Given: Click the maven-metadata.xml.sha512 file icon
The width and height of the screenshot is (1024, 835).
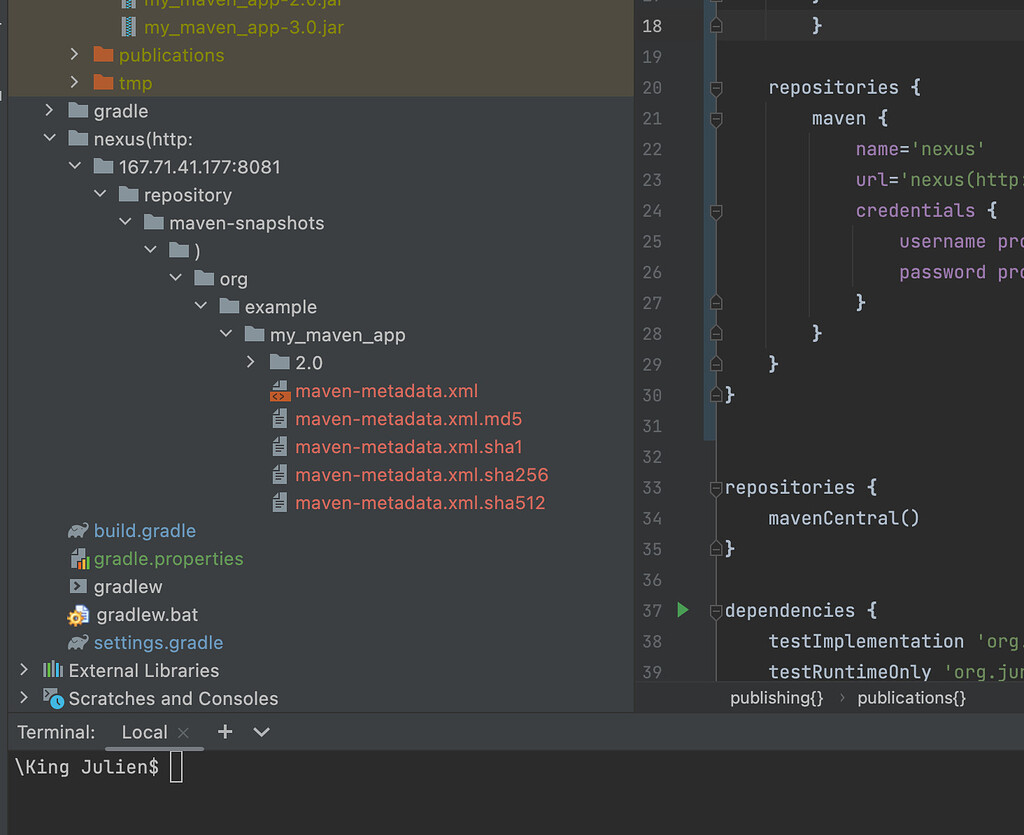Looking at the screenshot, I should [x=280, y=503].
